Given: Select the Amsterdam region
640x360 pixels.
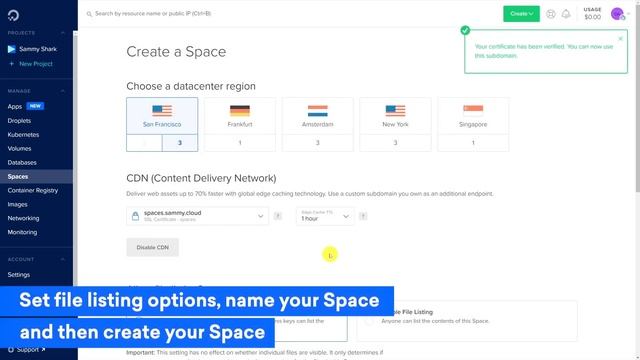Looking at the screenshot, I should click(318, 116).
